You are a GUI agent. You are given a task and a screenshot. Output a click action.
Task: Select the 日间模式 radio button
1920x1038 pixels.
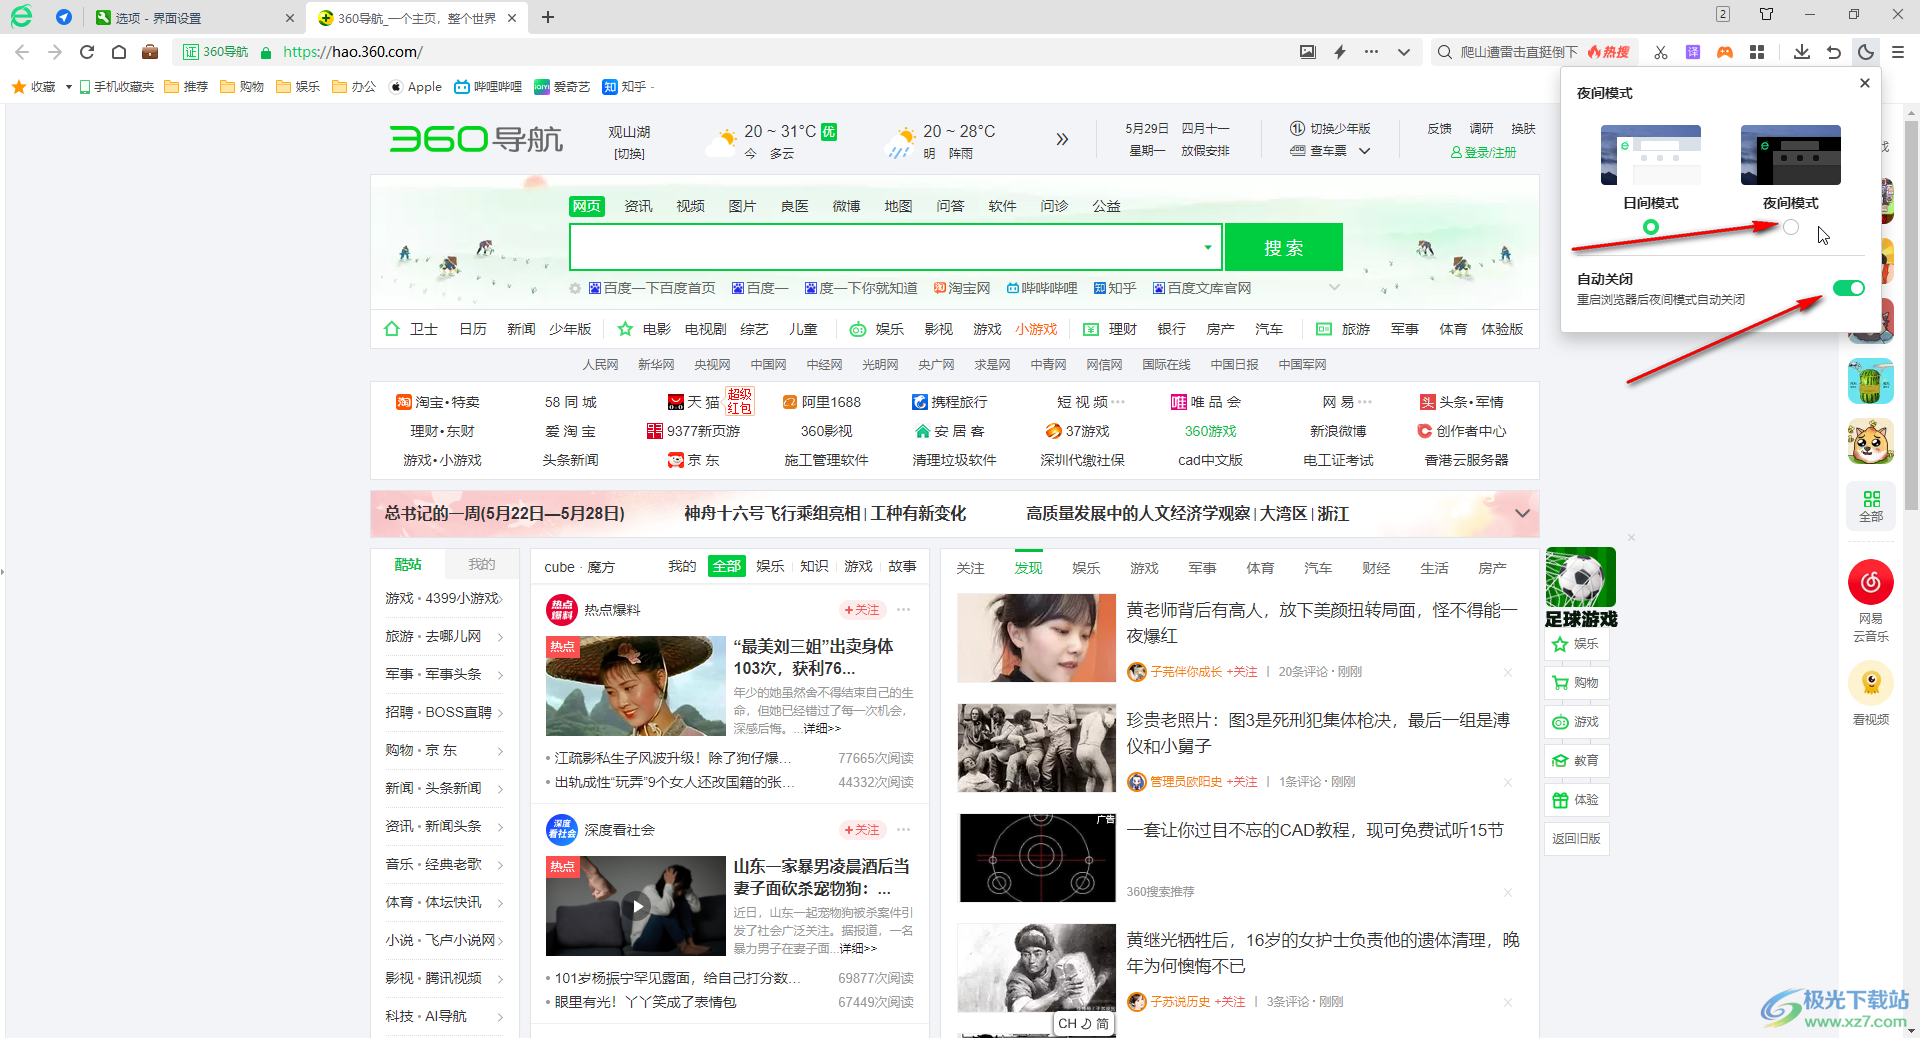(1650, 227)
